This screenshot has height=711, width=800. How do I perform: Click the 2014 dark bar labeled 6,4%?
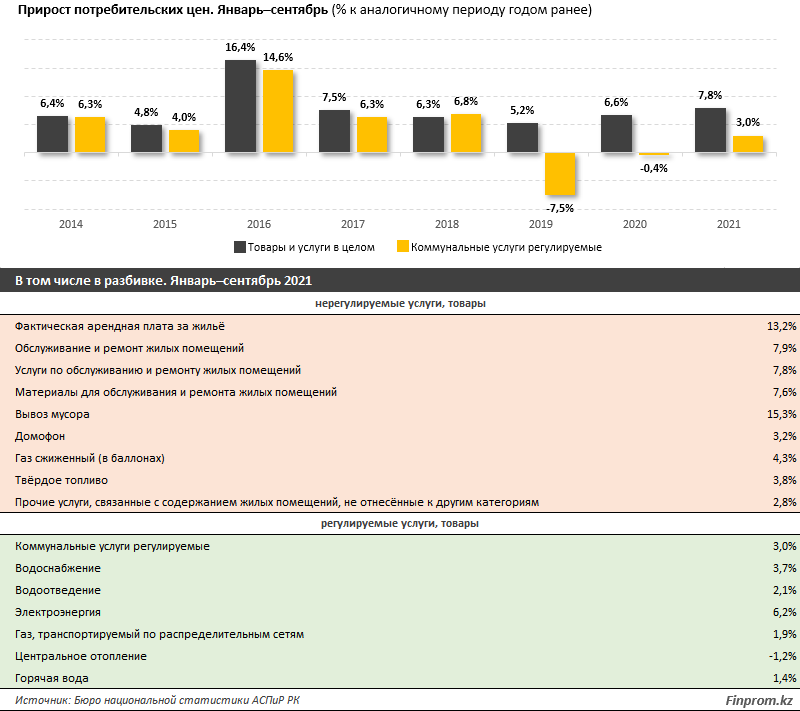53,134
